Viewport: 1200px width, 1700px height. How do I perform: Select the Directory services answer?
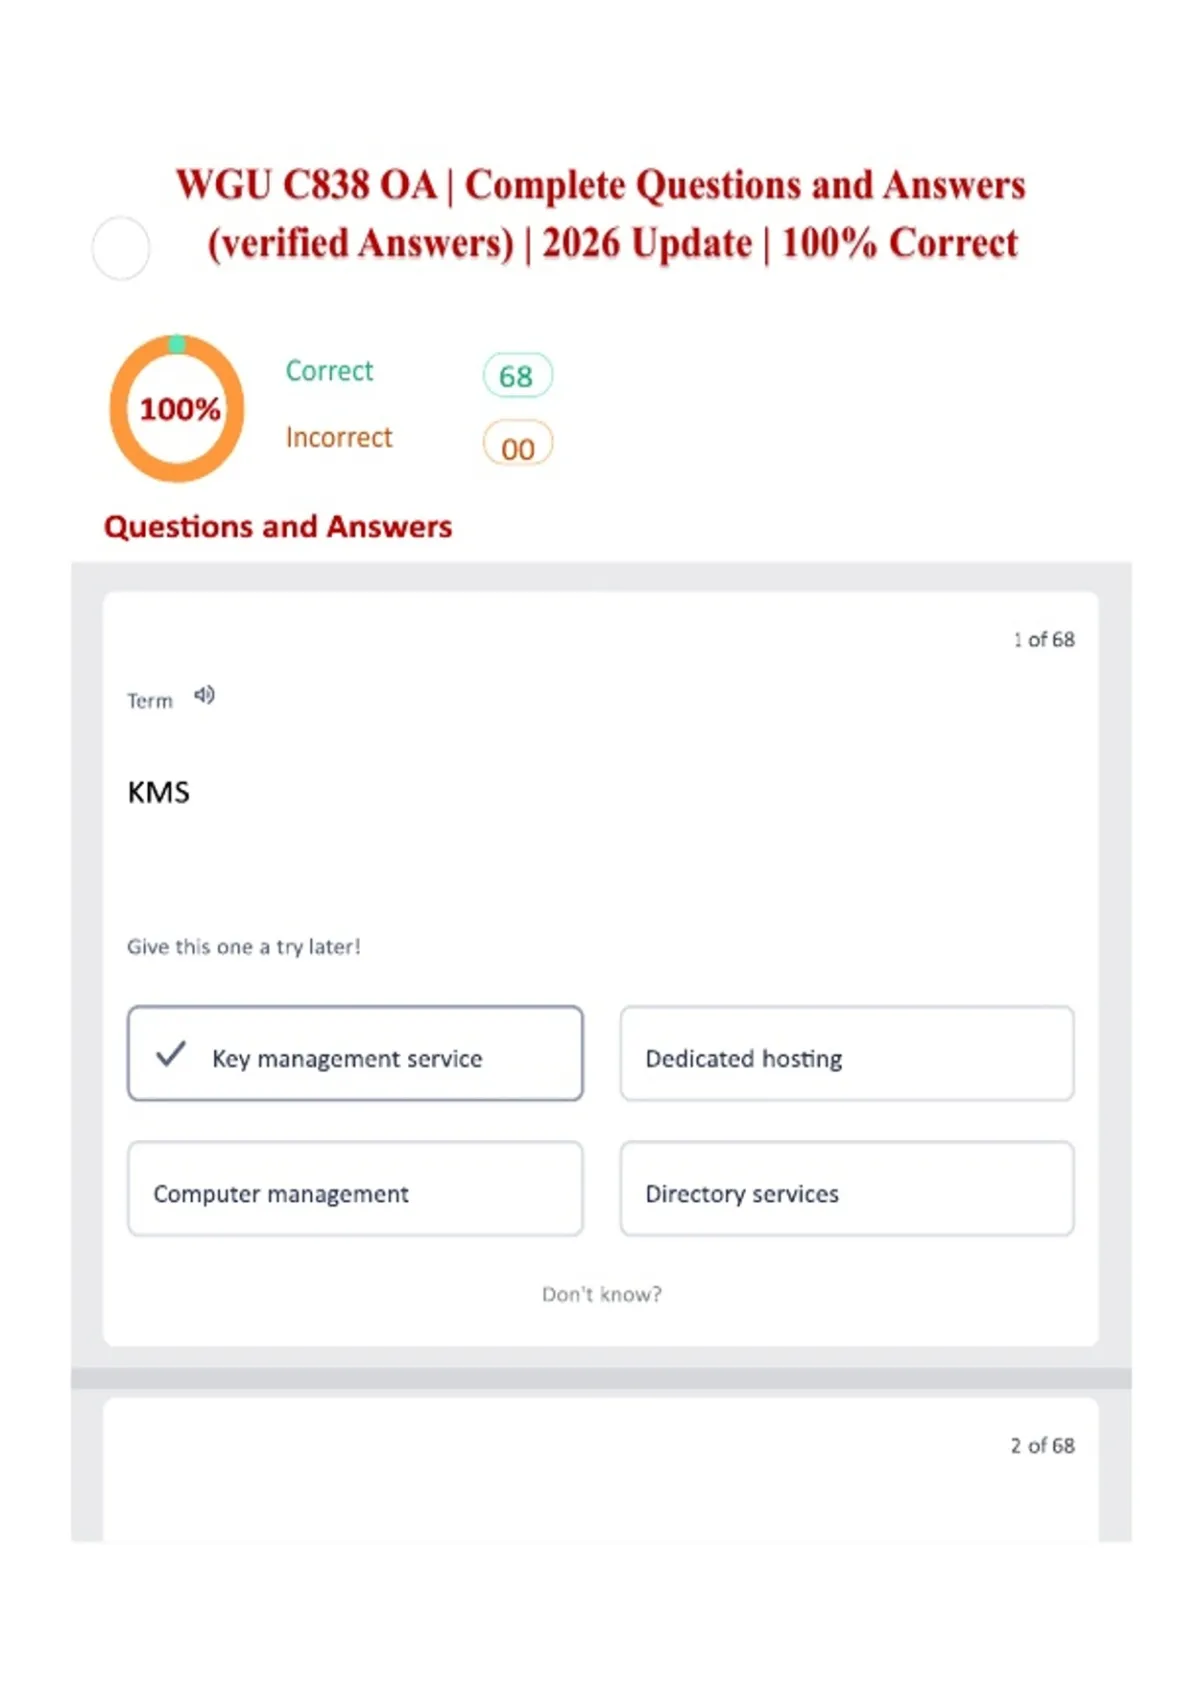847,1189
